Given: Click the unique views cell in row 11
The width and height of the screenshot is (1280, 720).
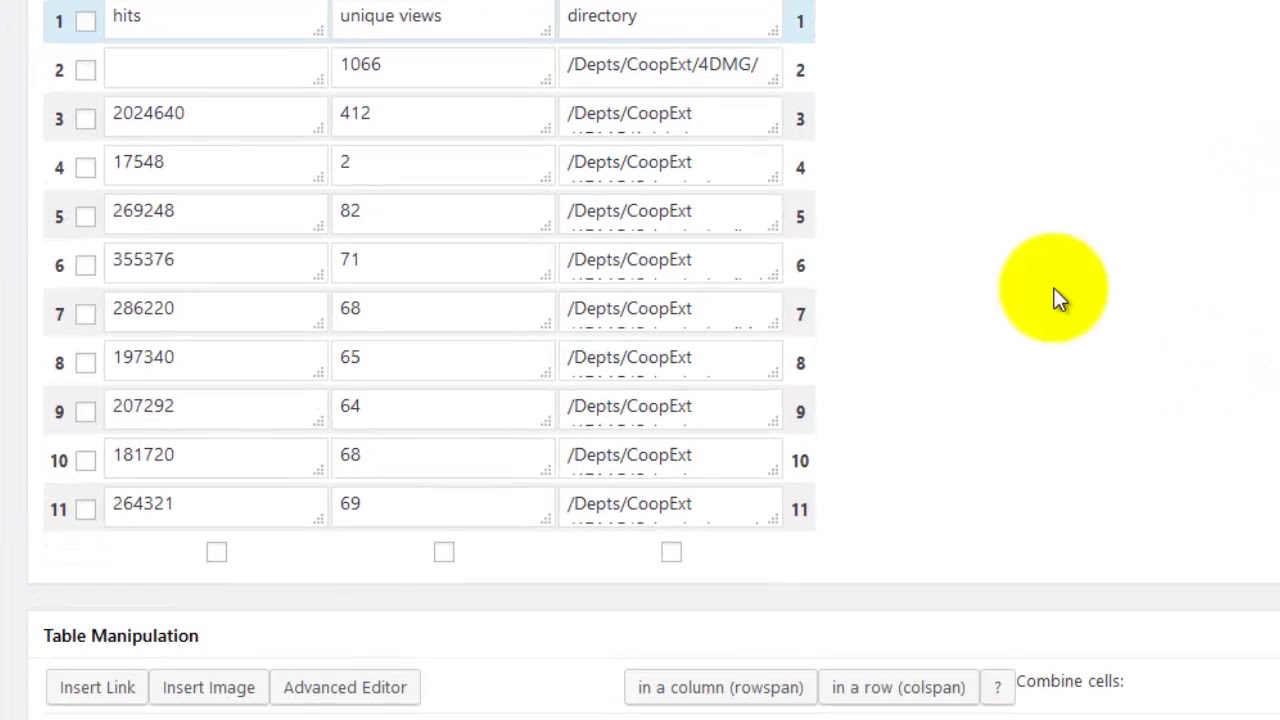Looking at the screenshot, I should point(442,509).
